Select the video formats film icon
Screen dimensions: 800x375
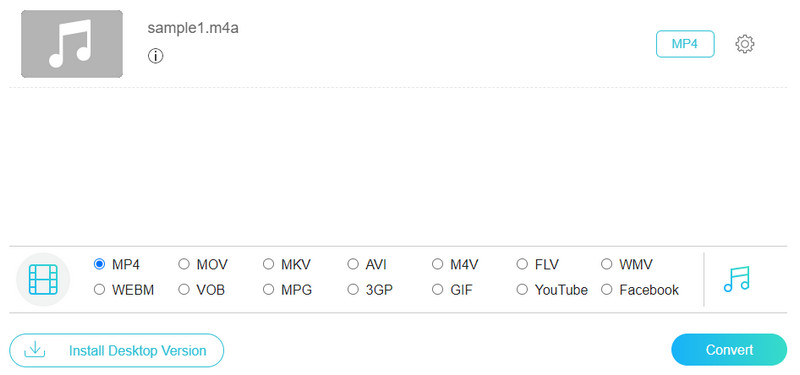pos(43,279)
